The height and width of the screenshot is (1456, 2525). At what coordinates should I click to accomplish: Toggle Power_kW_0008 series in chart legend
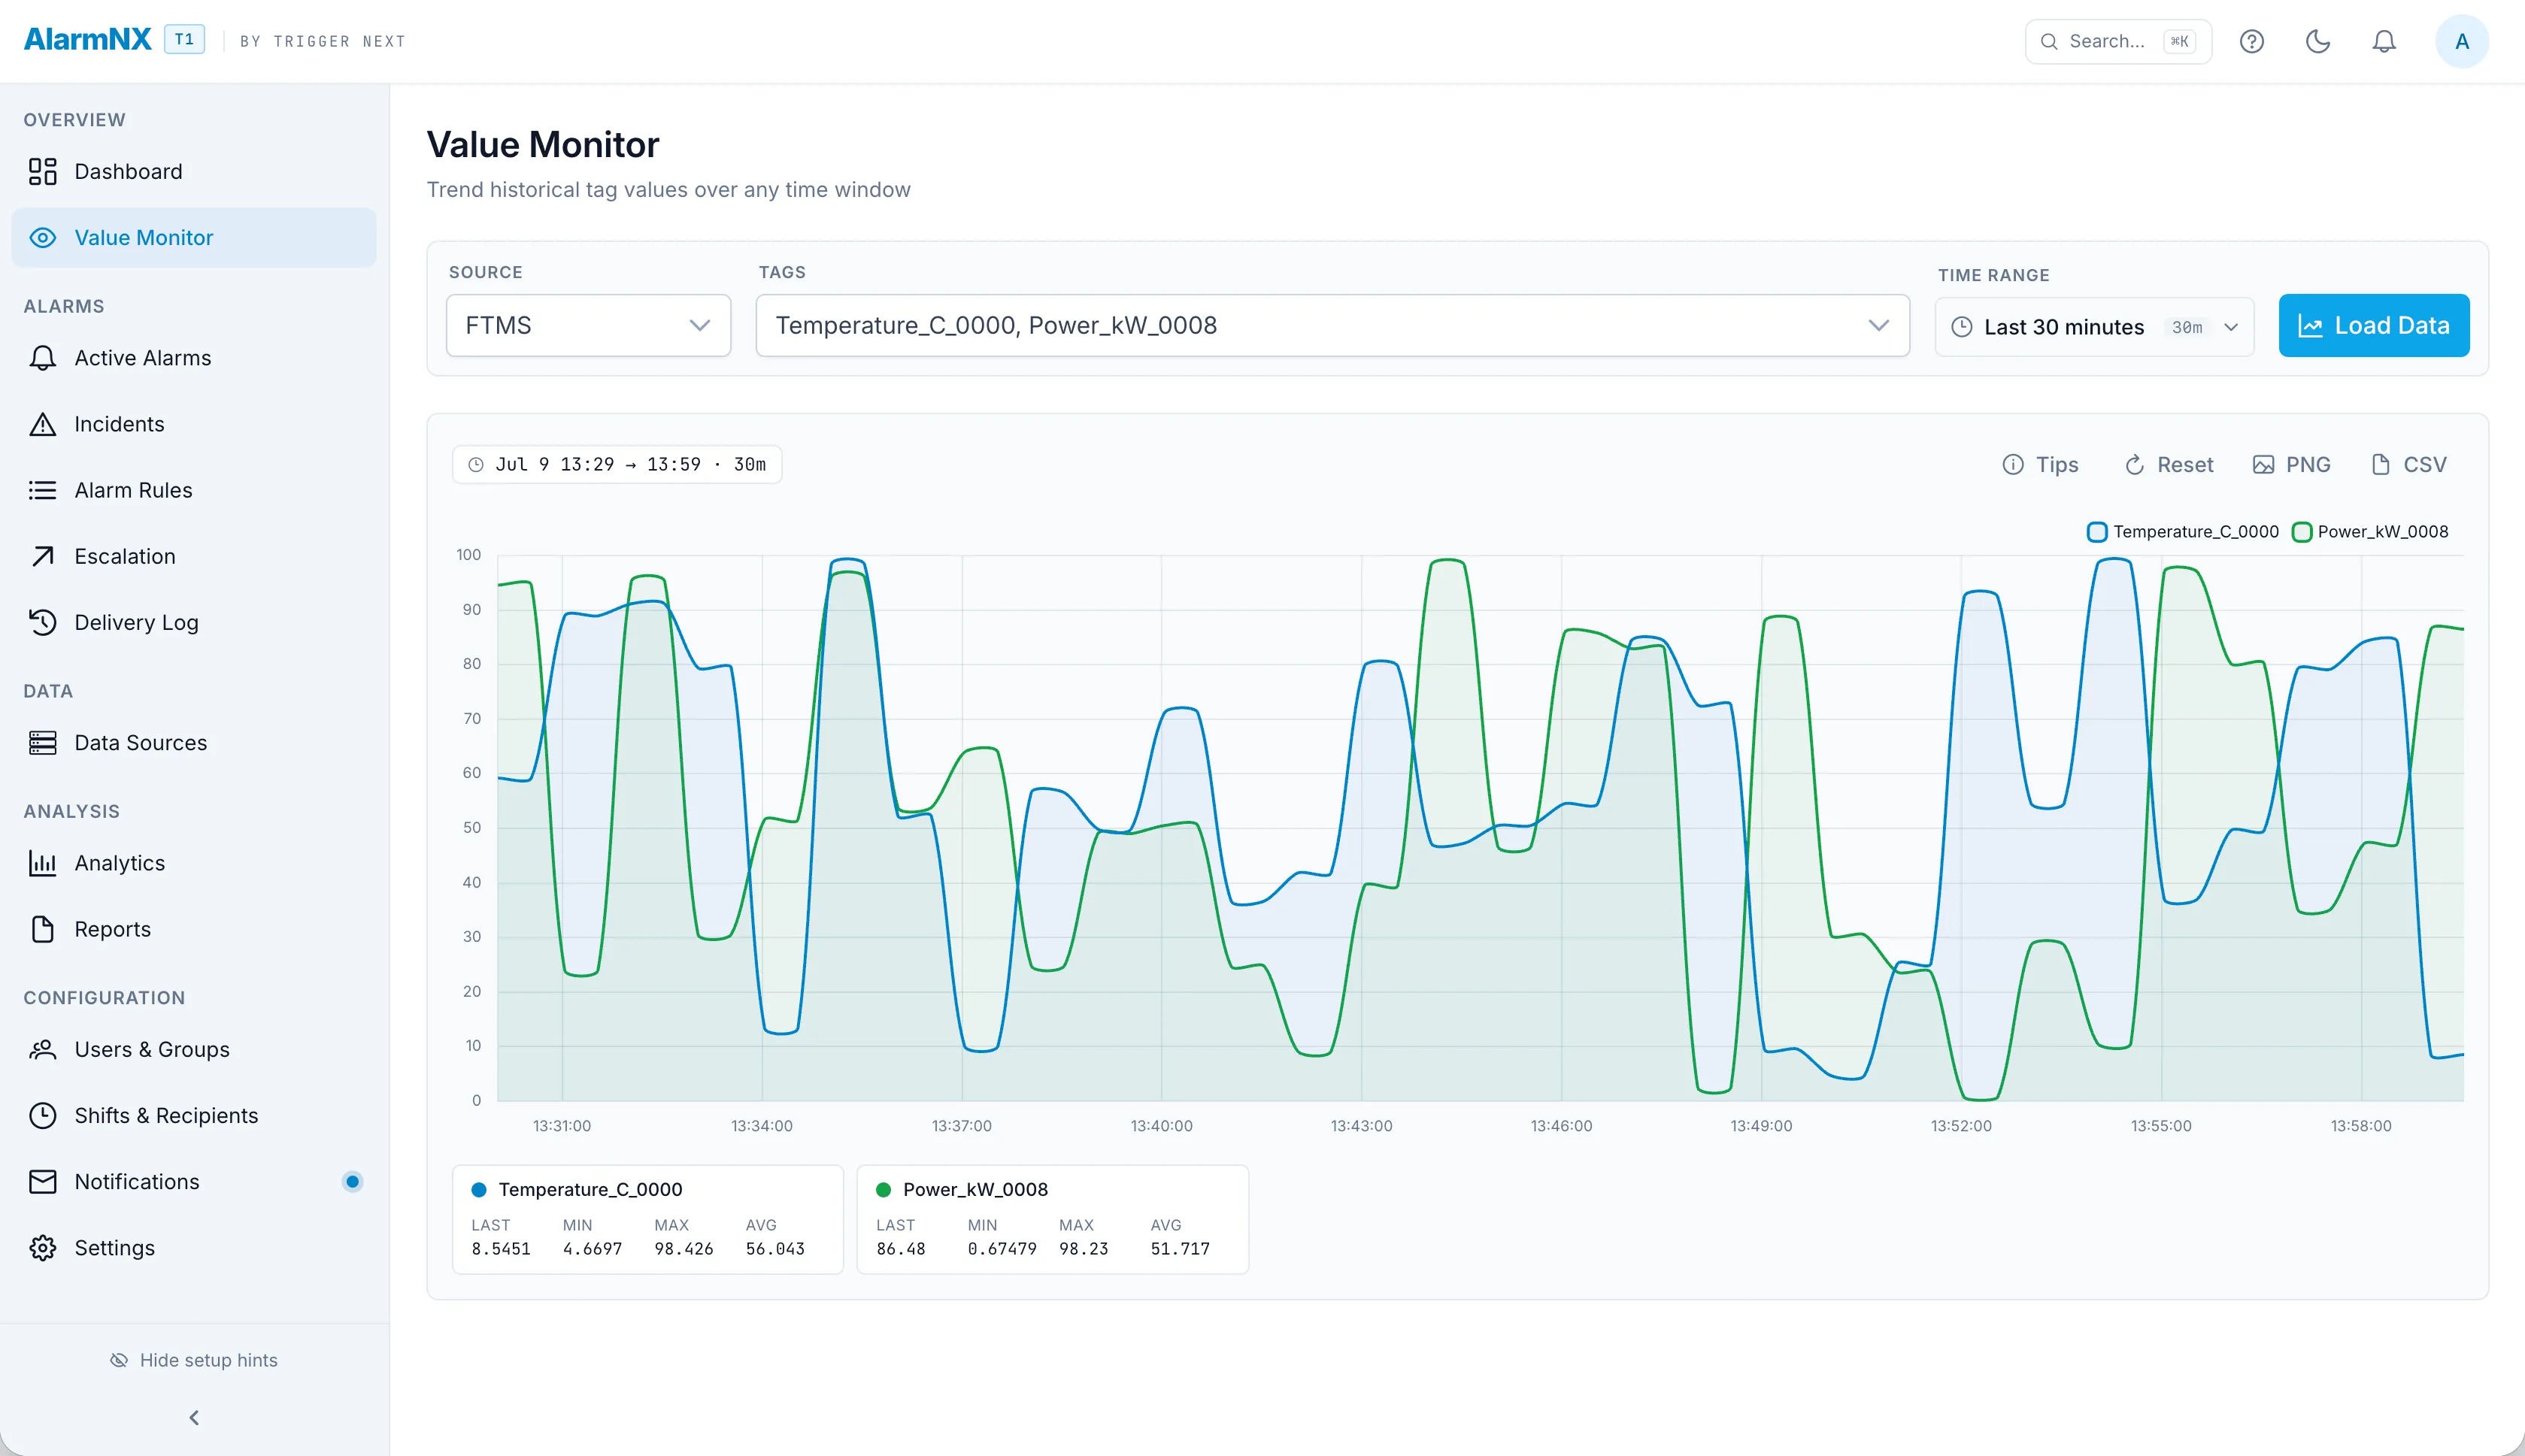pyautogui.click(x=2370, y=531)
